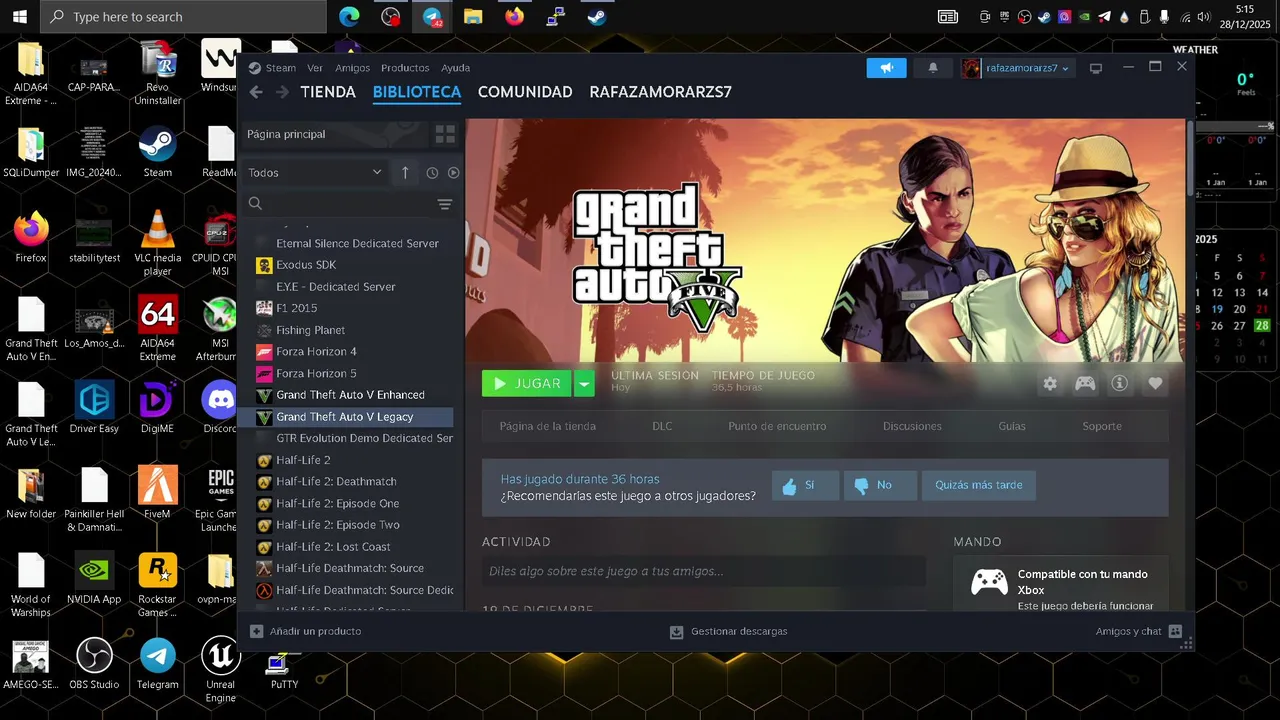Open the Ayuda menu
This screenshot has height=720, width=1280.
click(456, 68)
